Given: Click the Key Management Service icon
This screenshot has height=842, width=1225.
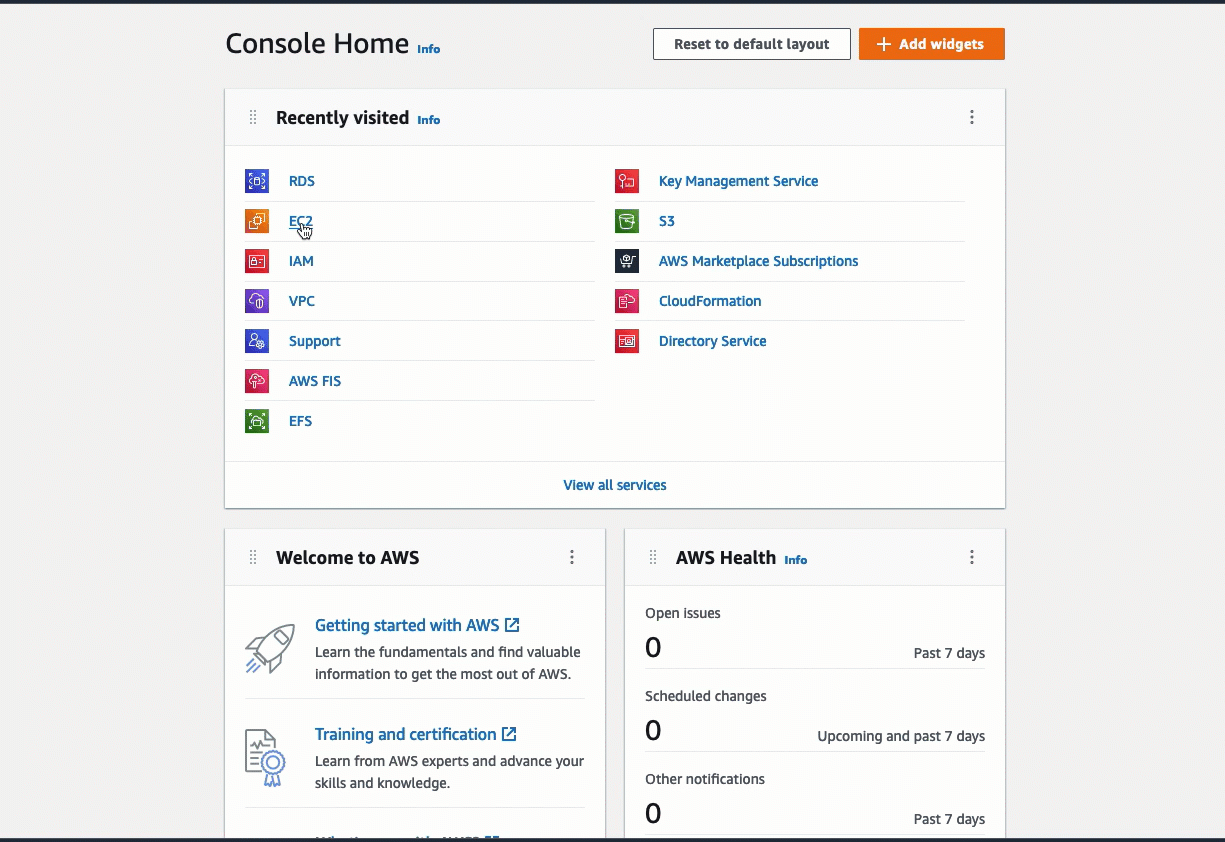Looking at the screenshot, I should click(x=627, y=181).
